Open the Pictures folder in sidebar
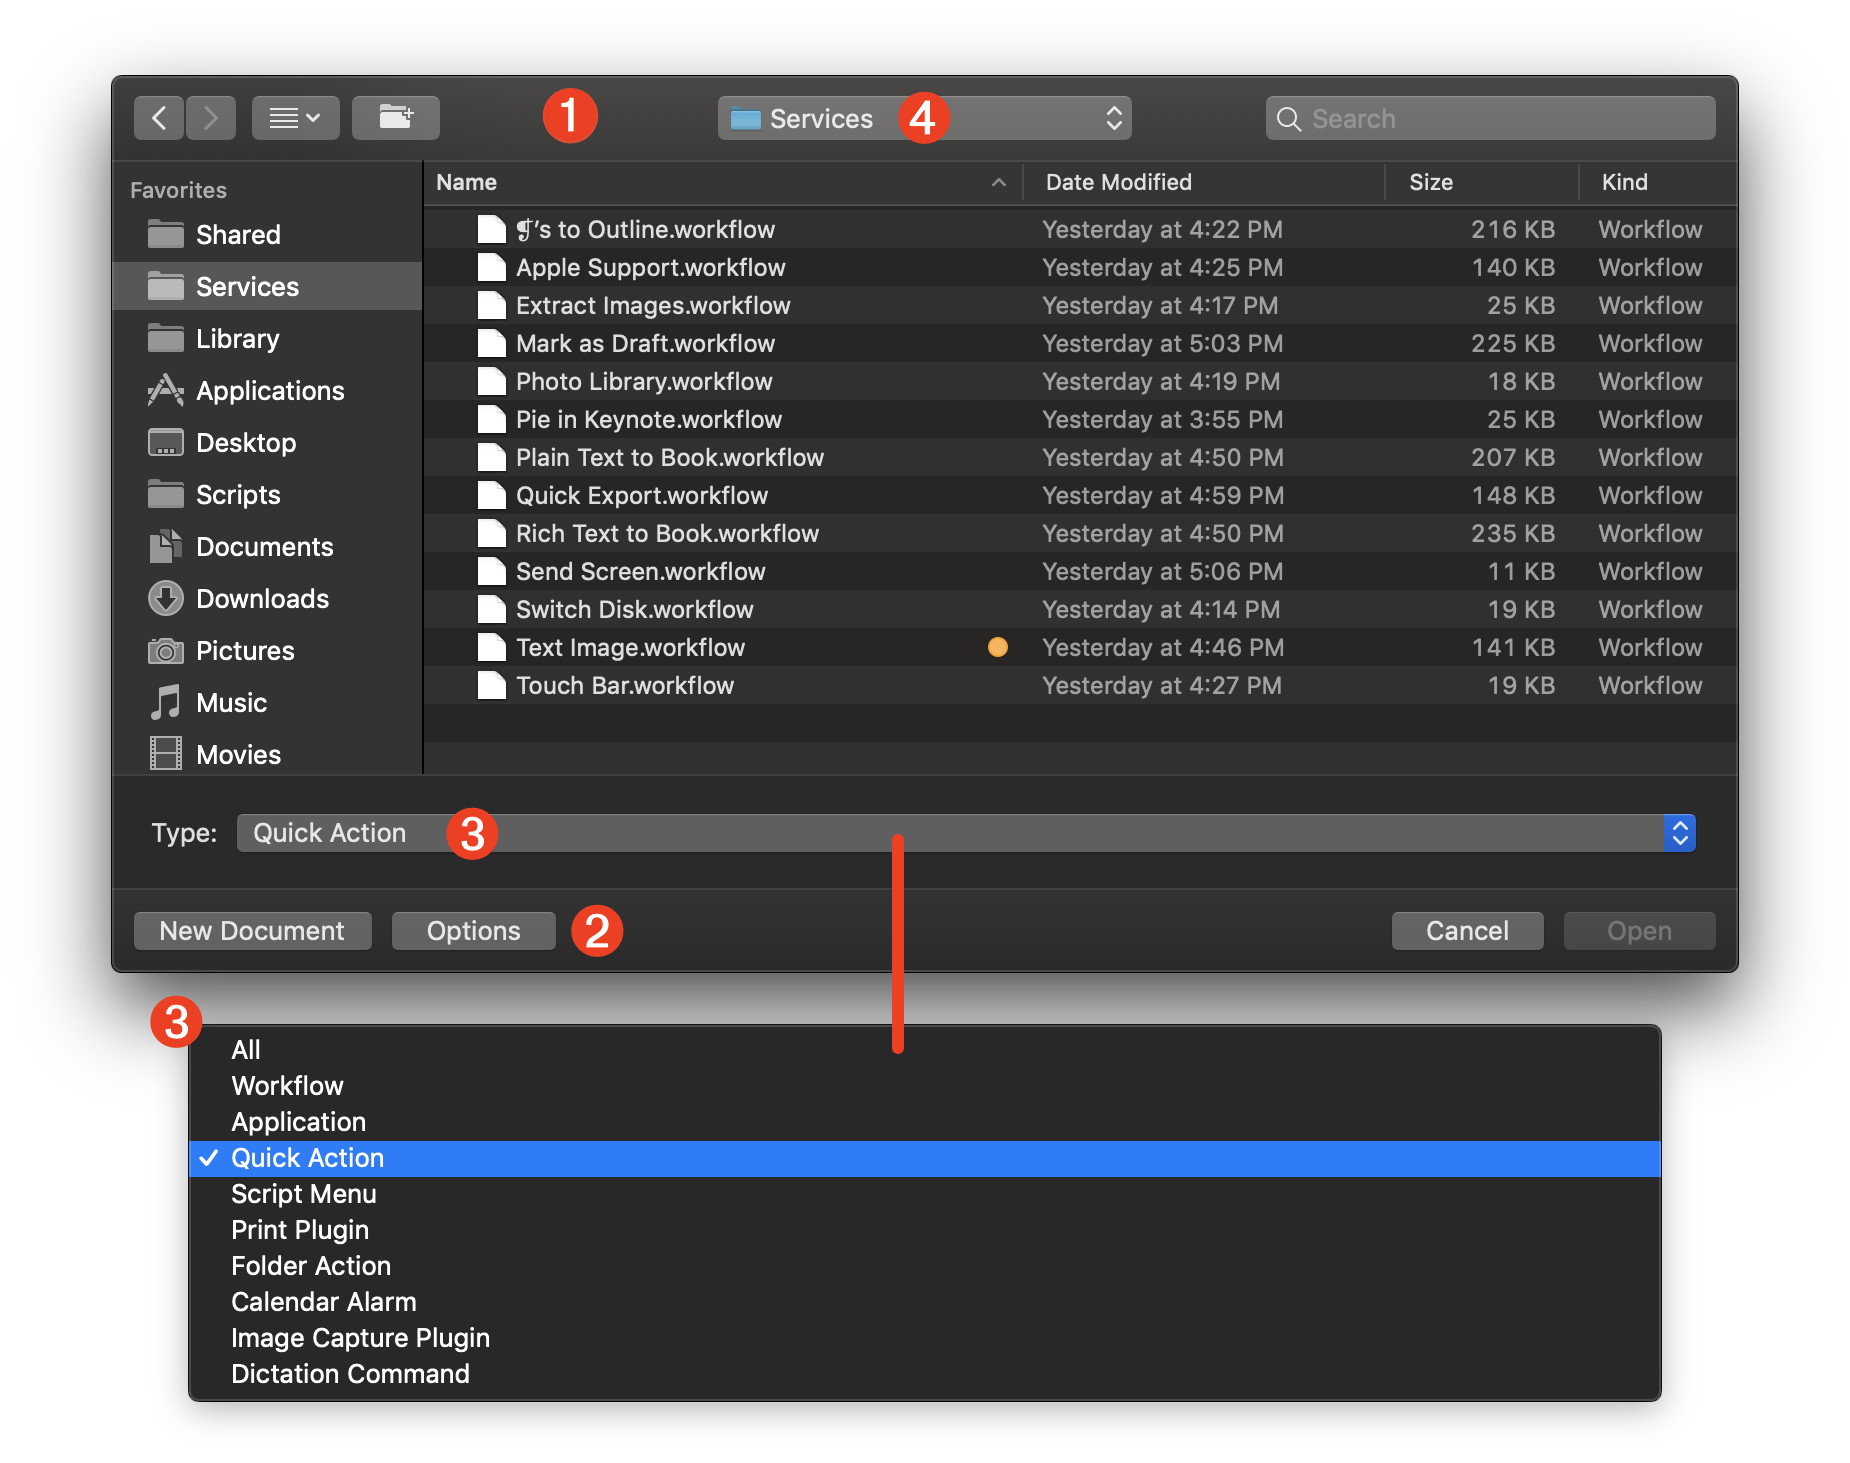The image size is (1850, 1463). tap(245, 650)
